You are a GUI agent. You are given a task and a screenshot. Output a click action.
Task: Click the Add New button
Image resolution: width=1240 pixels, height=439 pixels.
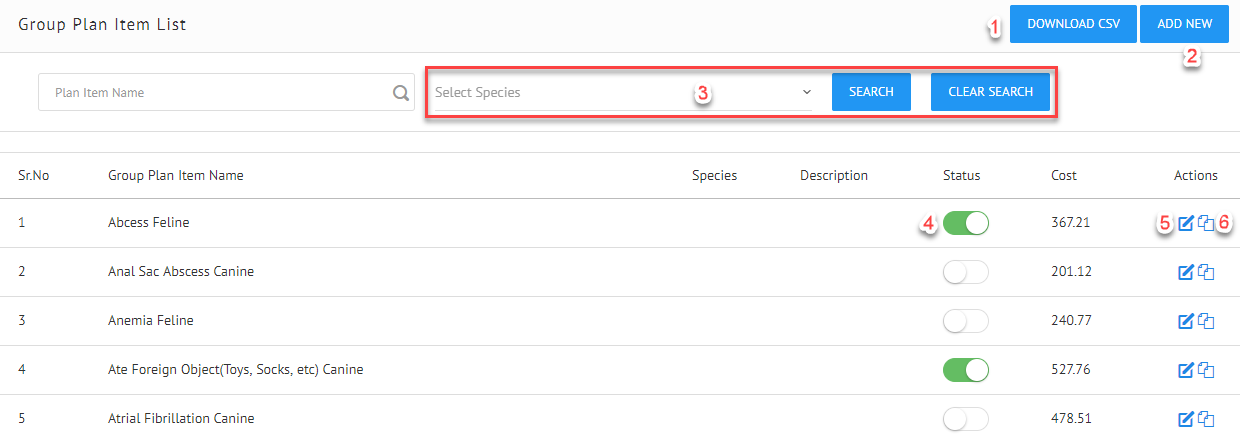1184,24
